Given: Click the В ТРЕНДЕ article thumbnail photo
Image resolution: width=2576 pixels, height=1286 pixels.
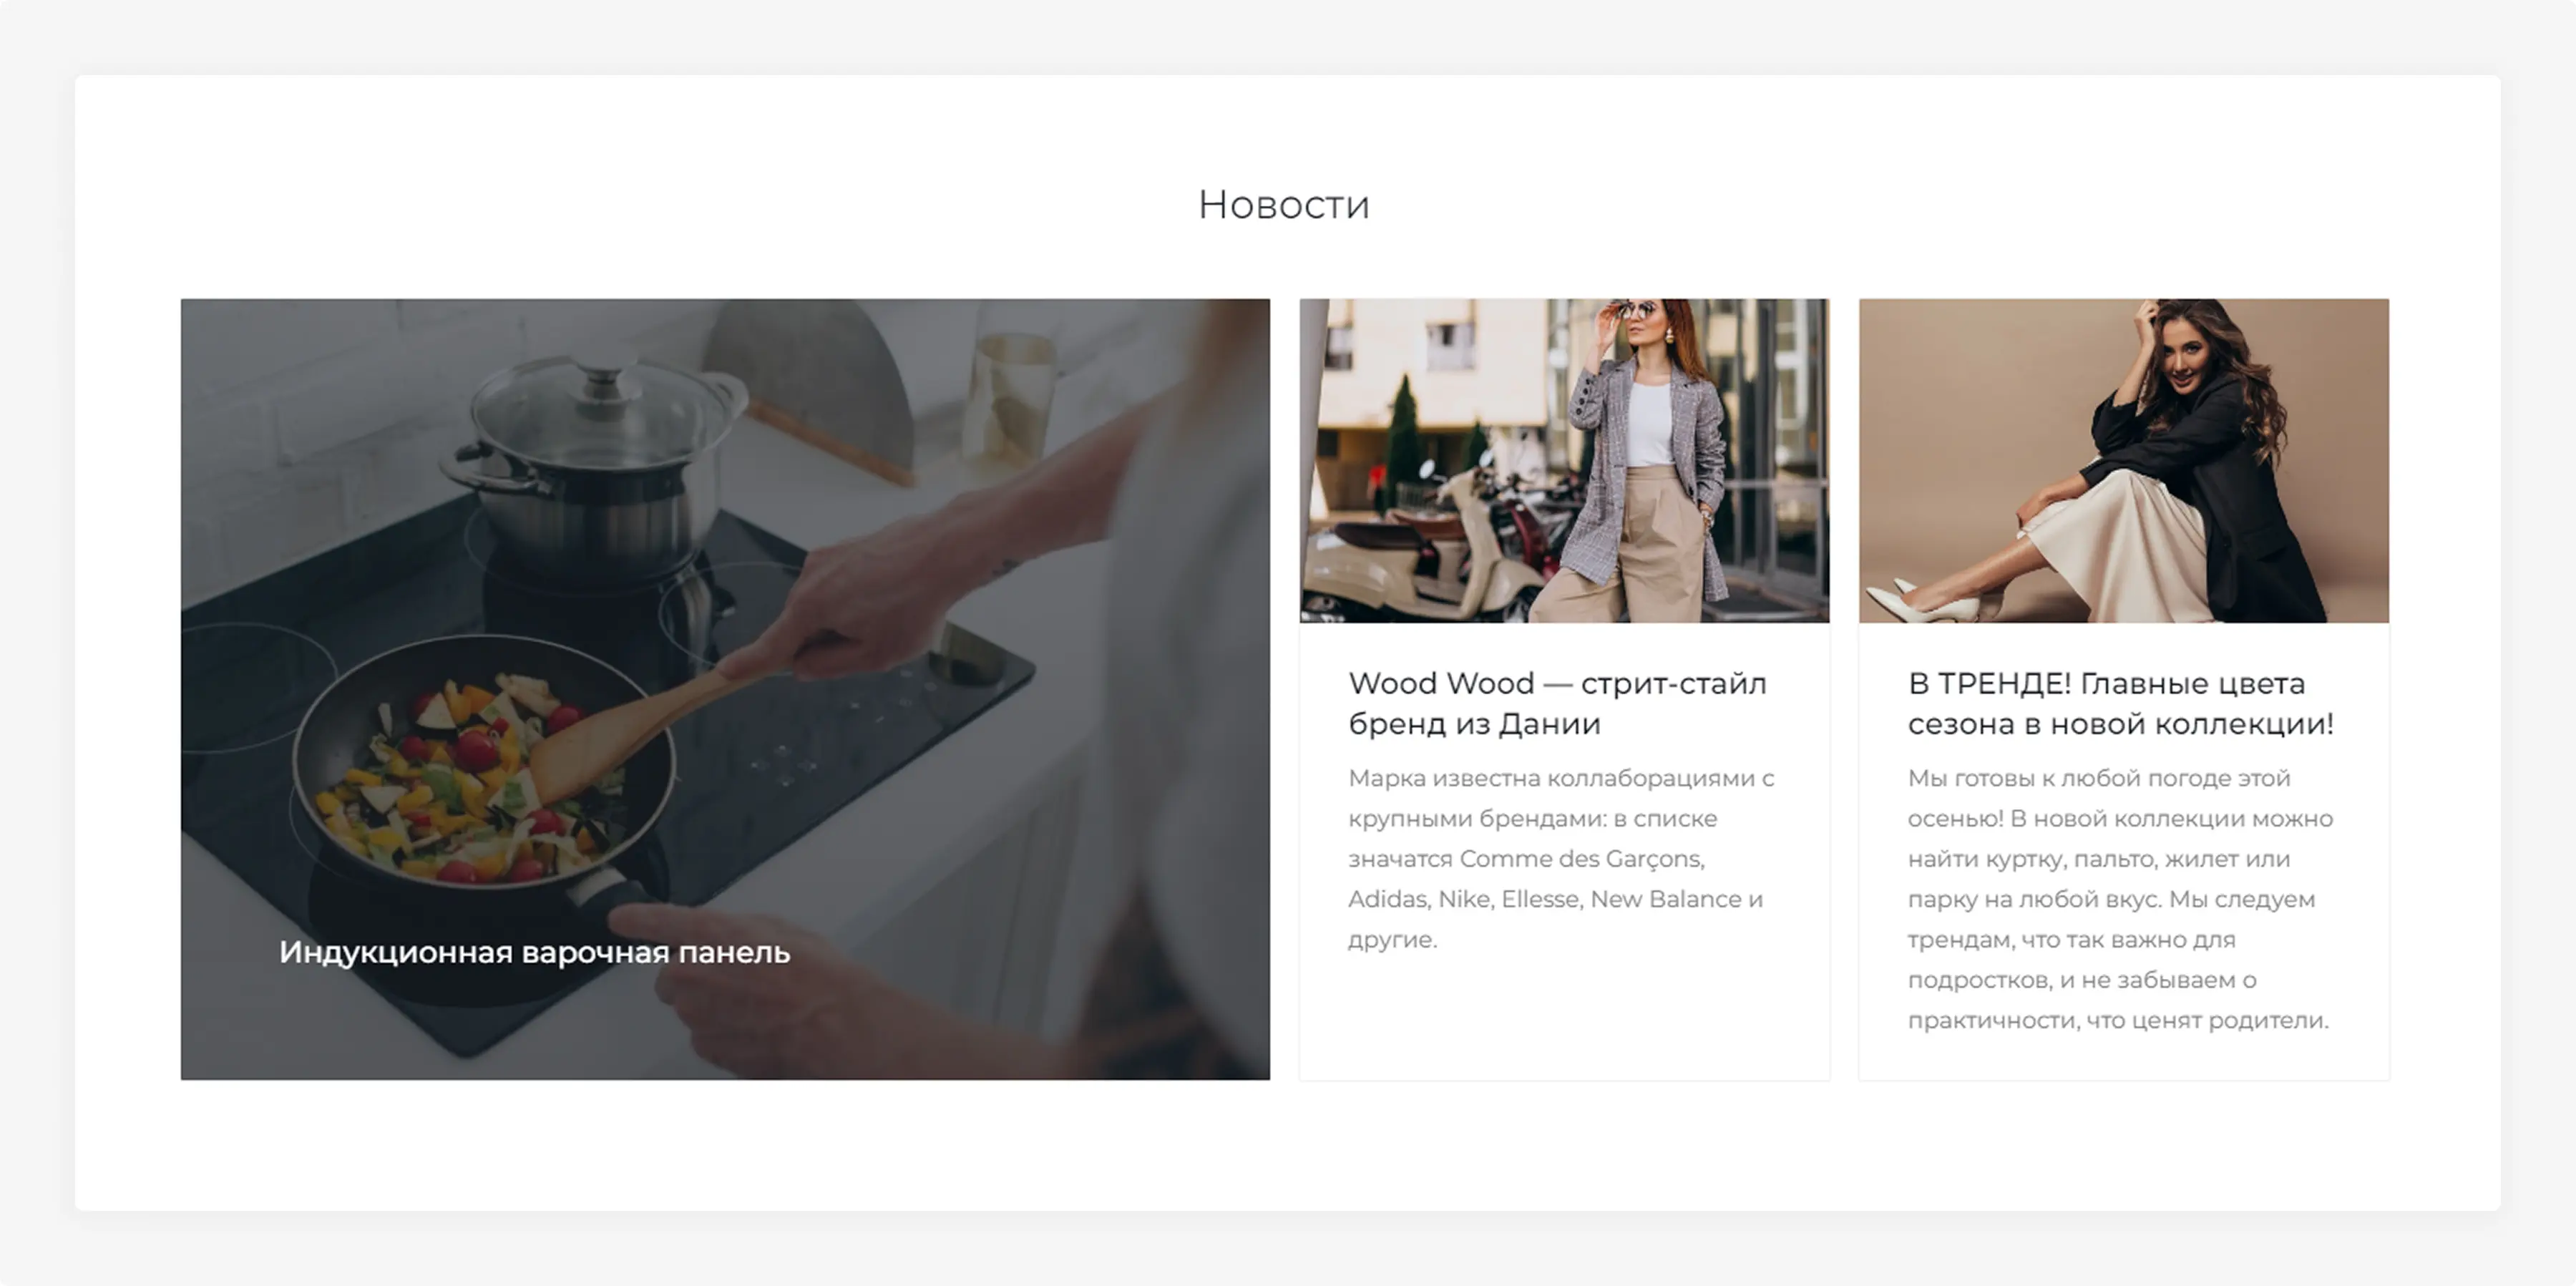Looking at the screenshot, I should click(x=2123, y=461).
